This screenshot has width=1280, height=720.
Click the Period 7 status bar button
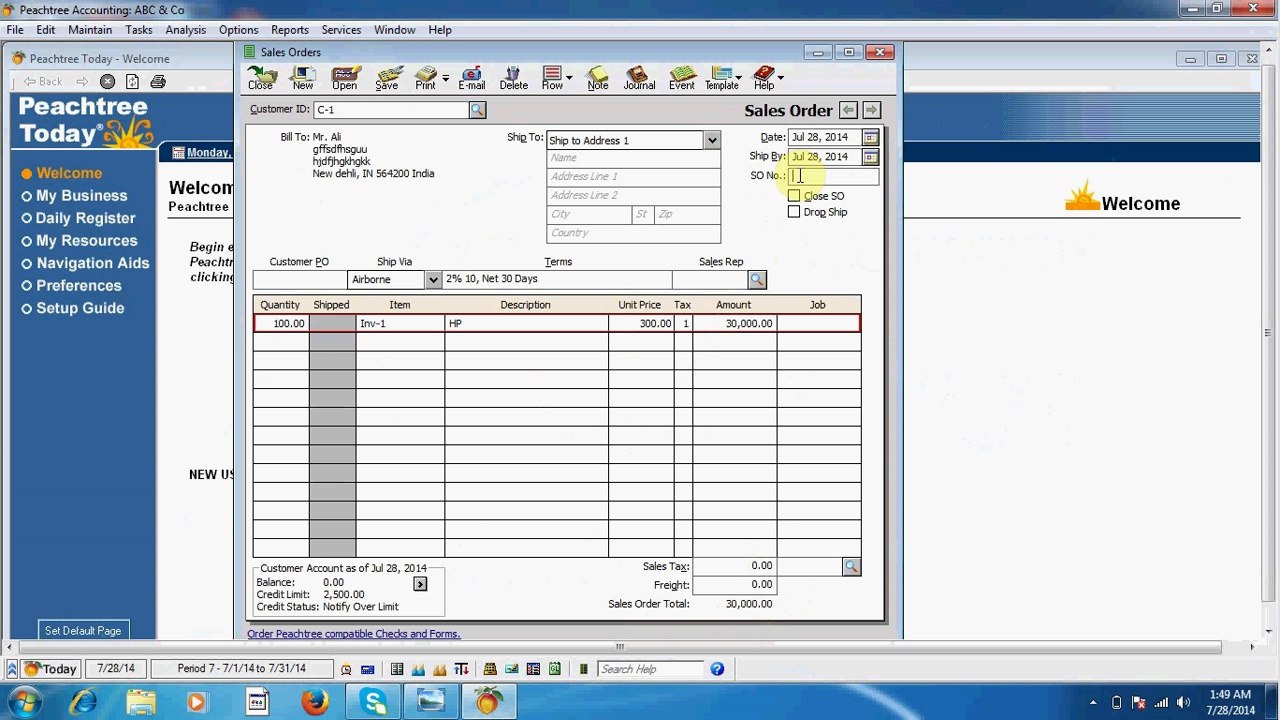(242, 669)
